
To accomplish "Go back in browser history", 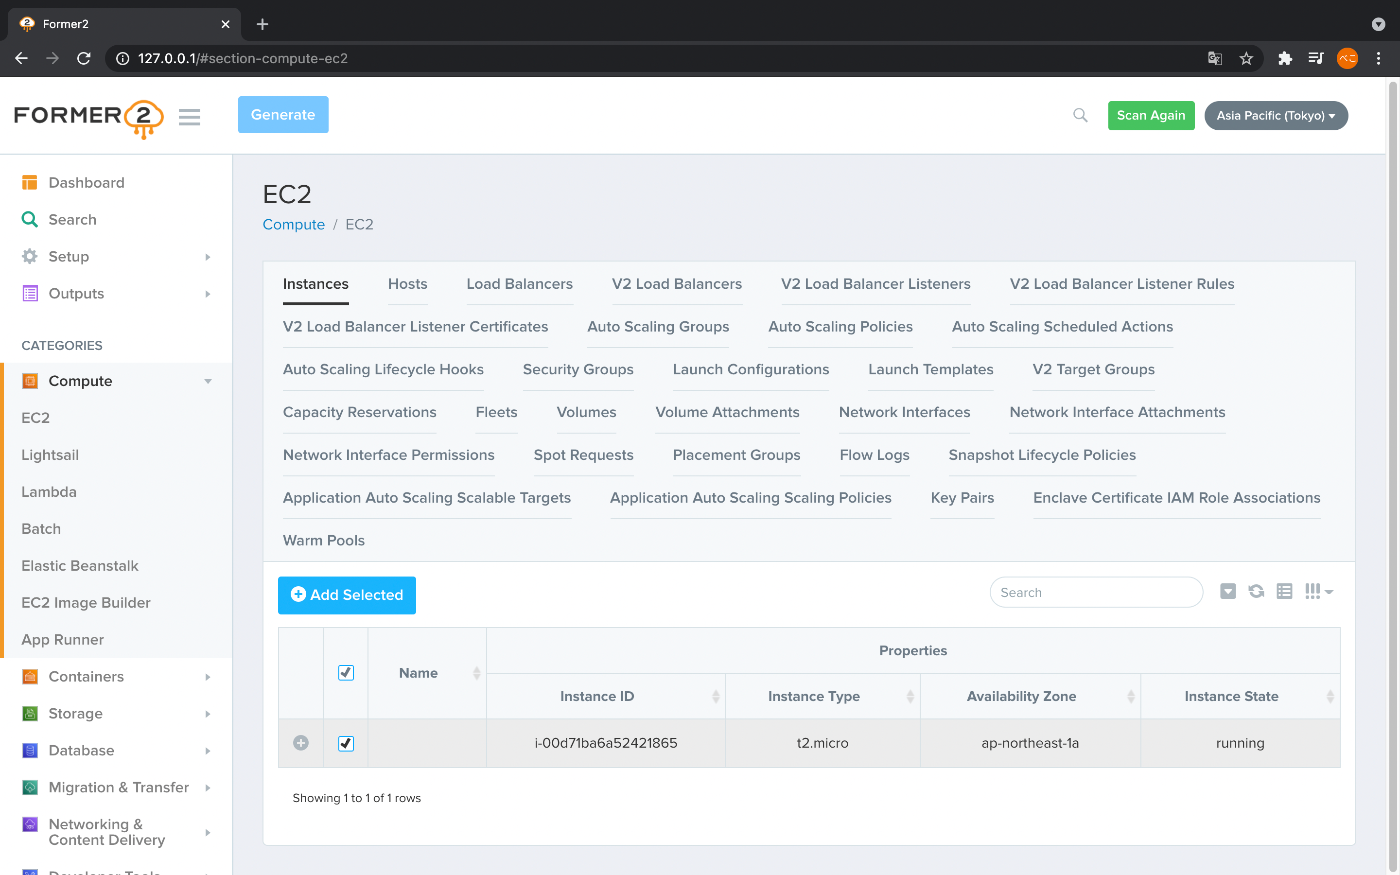I will 21,58.
